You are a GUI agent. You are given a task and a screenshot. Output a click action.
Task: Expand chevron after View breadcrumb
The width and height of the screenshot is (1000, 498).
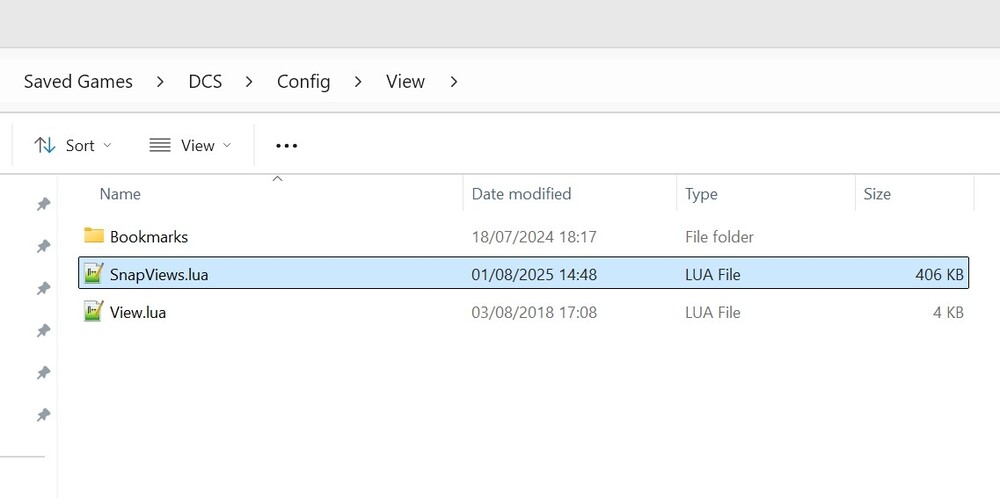(x=454, y=82)
